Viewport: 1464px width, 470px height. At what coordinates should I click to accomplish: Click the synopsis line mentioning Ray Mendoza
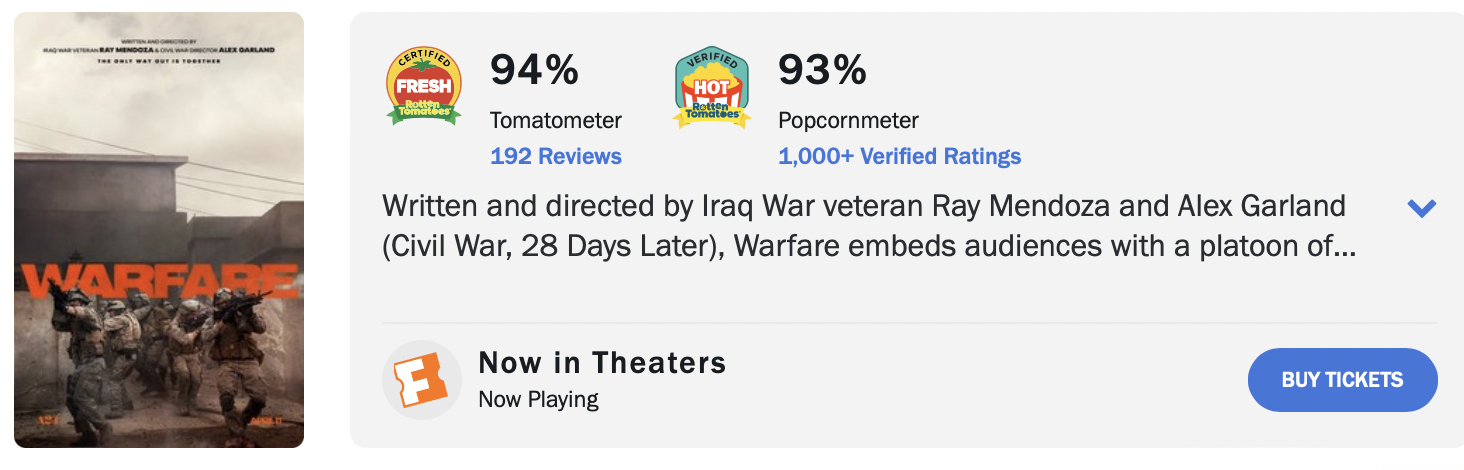[x=864, y=207]
